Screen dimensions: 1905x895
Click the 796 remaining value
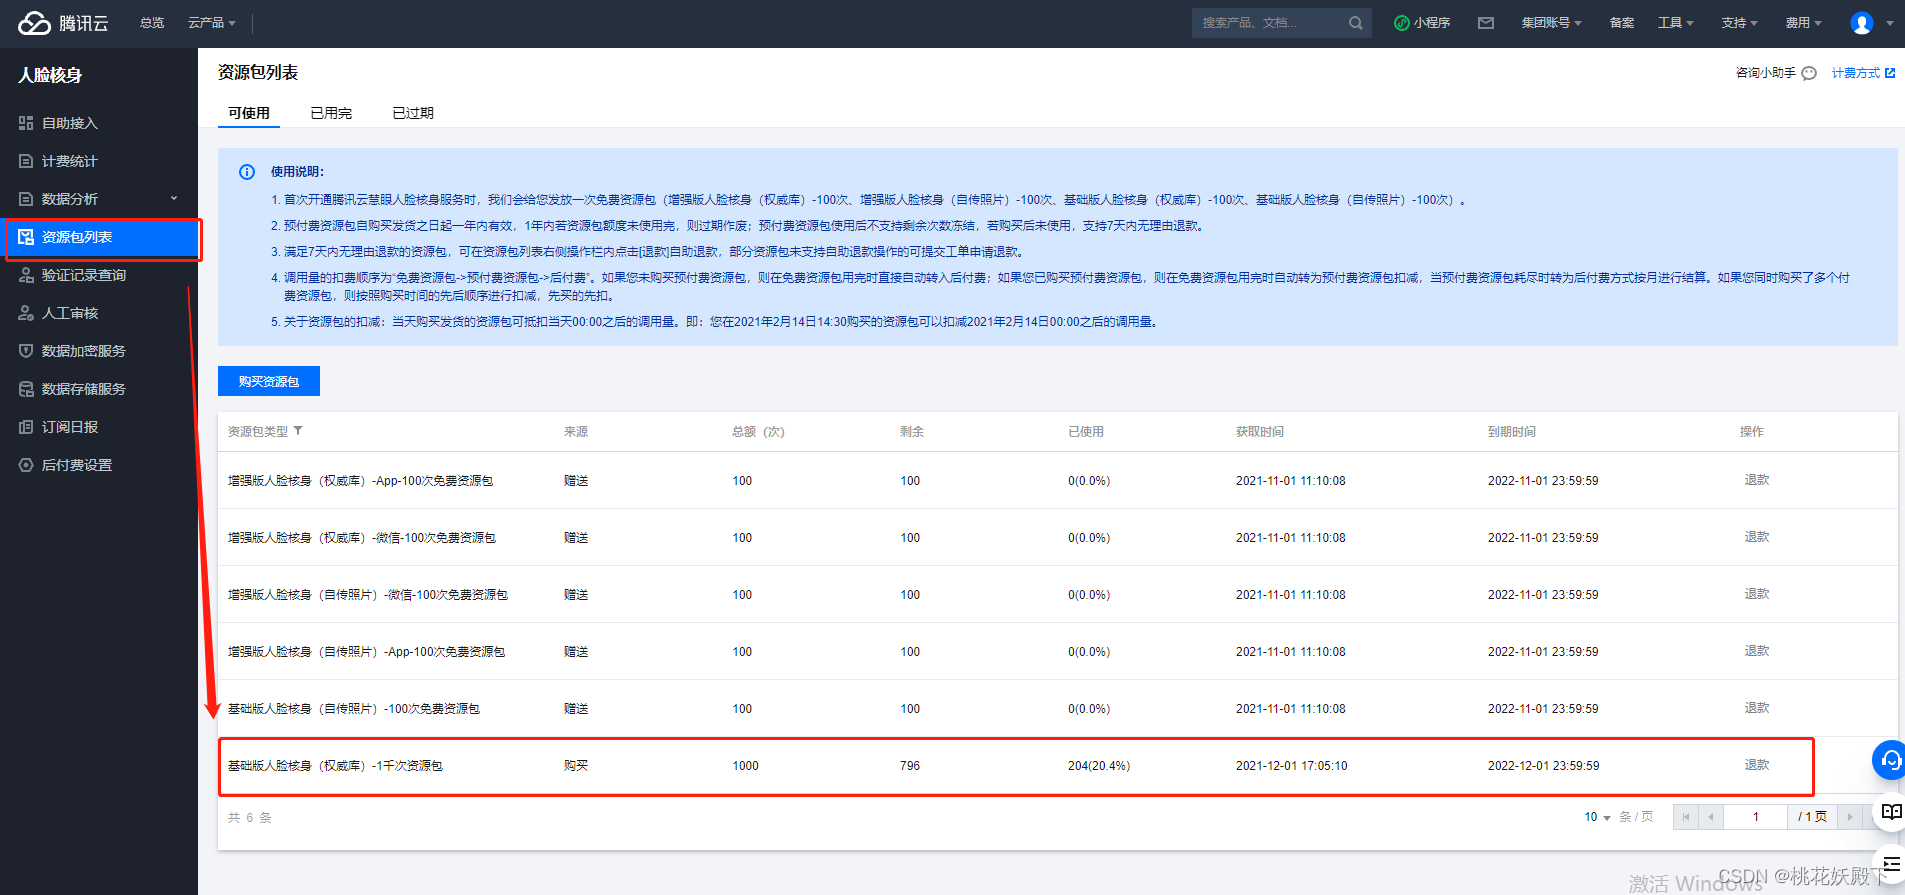point(910,766)
